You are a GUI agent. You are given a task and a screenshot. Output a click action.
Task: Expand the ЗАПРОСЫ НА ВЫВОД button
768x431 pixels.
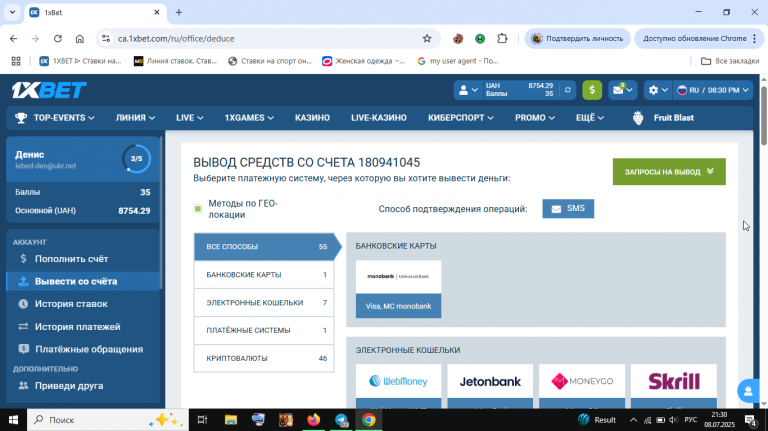669,171
